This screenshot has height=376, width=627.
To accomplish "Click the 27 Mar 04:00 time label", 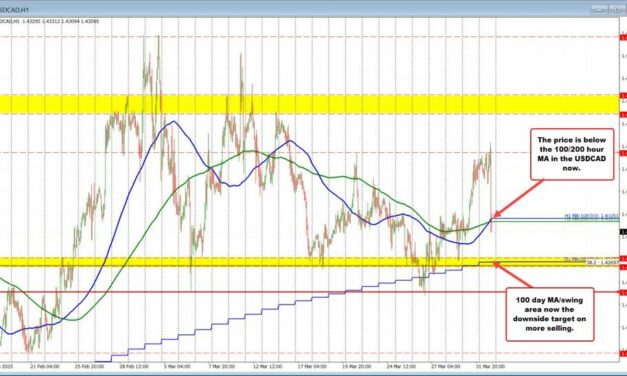I will click(x=445, y=366).
